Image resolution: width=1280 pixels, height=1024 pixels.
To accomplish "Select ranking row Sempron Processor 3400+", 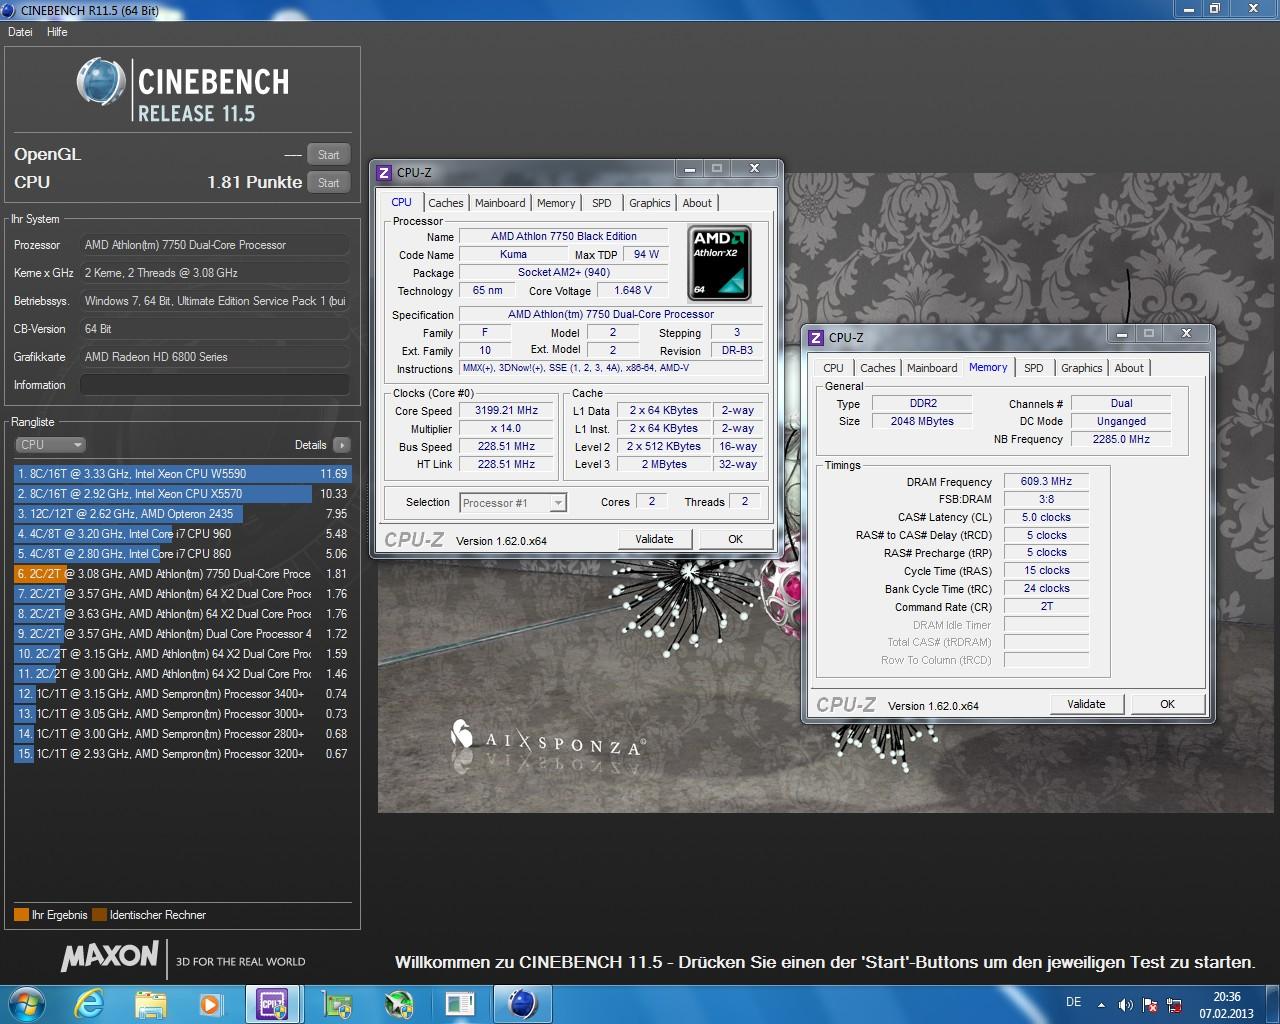I will click(182, 694).
